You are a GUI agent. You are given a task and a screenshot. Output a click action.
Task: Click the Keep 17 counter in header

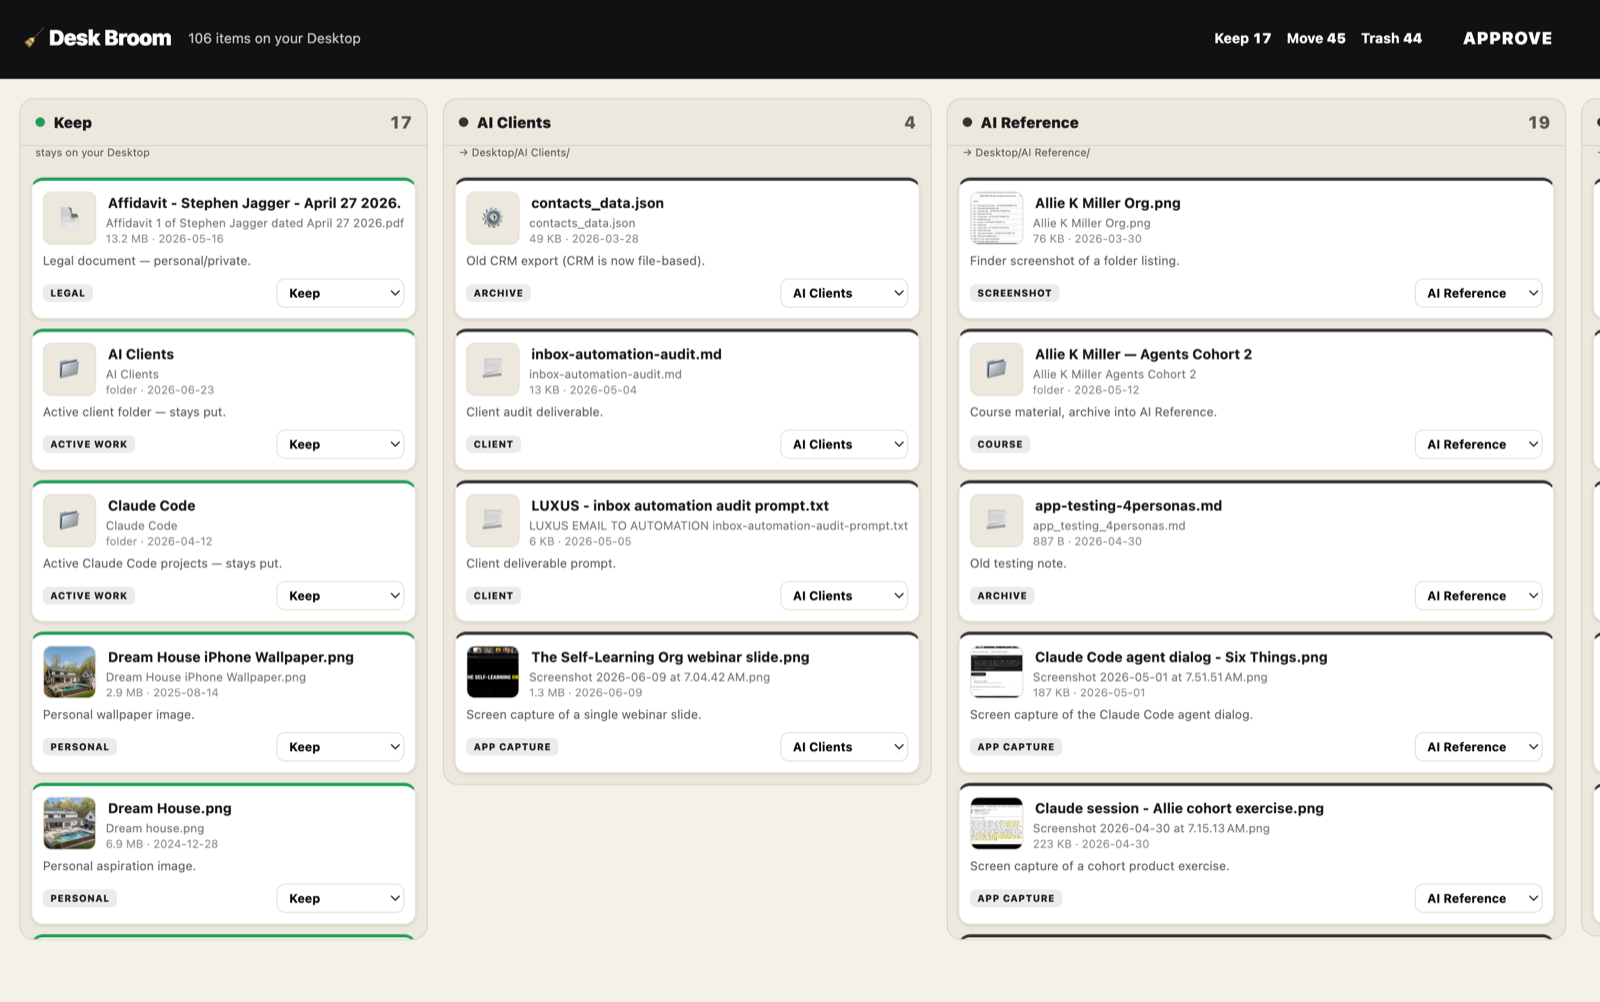pyautogui.click(x=1242, y=38)
